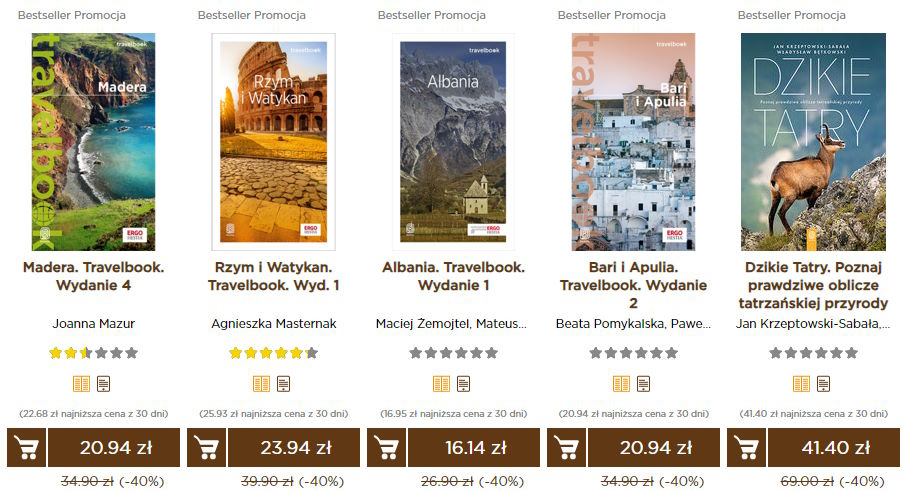This screenshot has height=491, width=904.
Task: Add Dzikie Tatry to cart via cart icon
Action: point(747,447)
